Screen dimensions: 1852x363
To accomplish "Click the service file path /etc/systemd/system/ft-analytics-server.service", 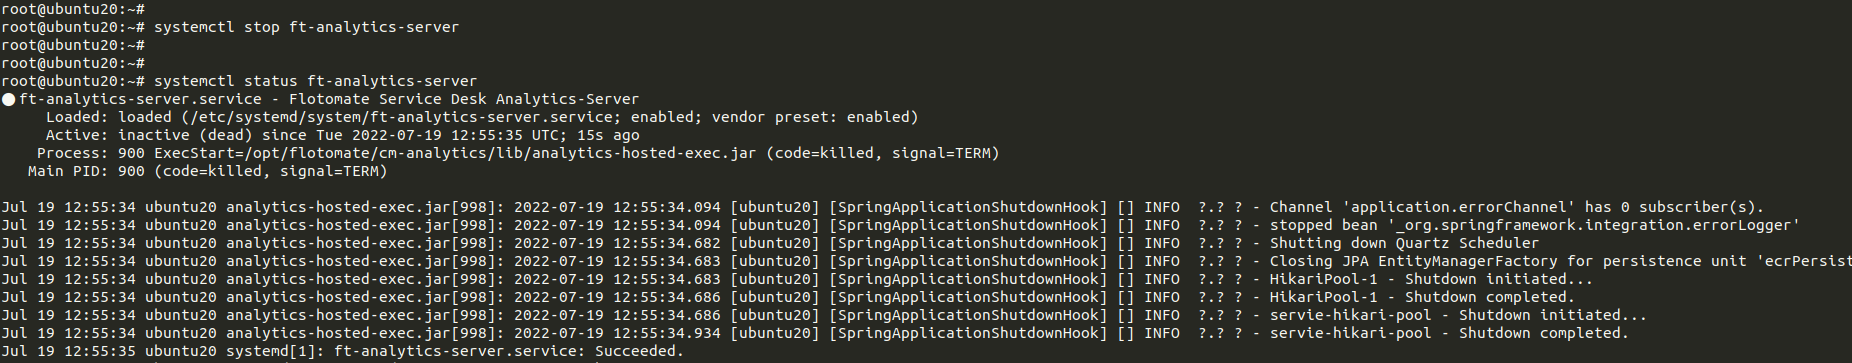I will click(x=401, y=117).
